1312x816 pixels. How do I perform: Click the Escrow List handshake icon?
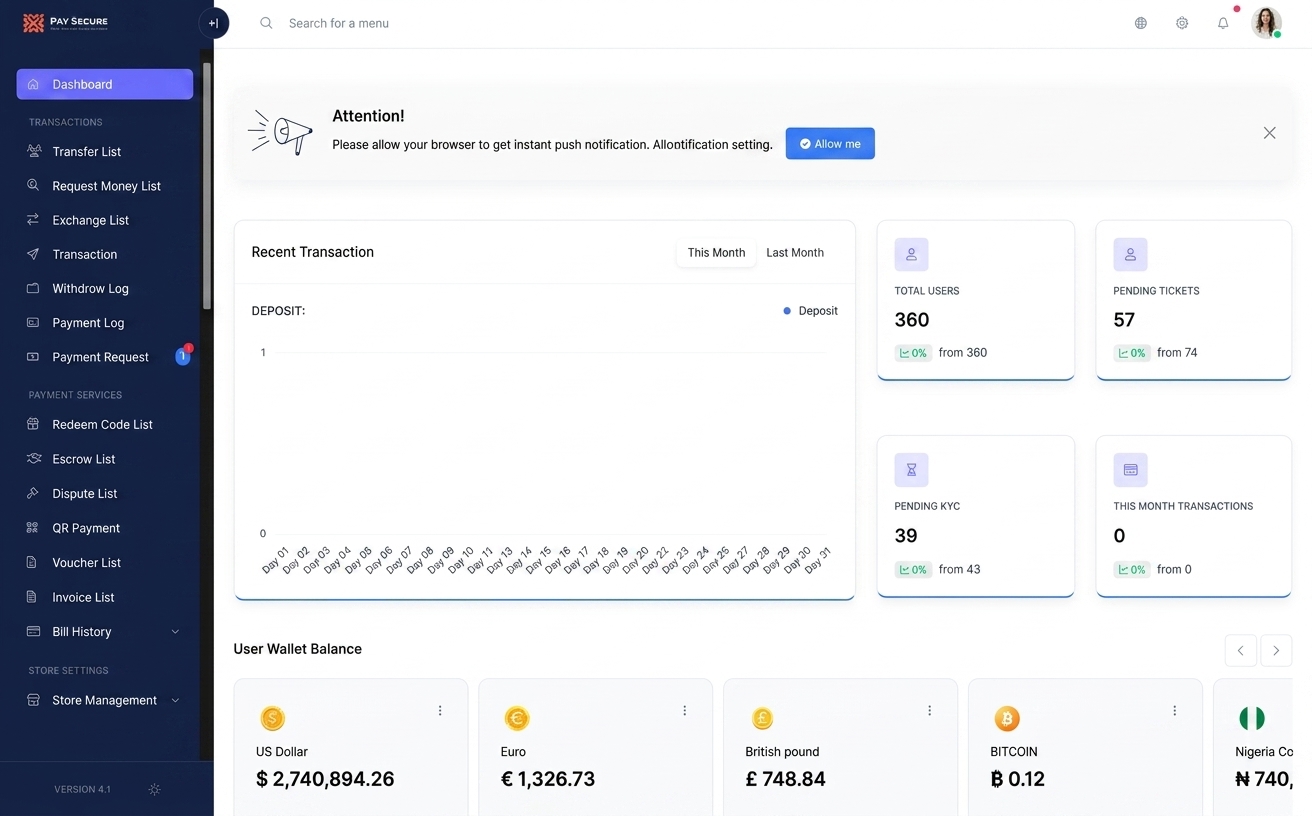tap(33, 459)
